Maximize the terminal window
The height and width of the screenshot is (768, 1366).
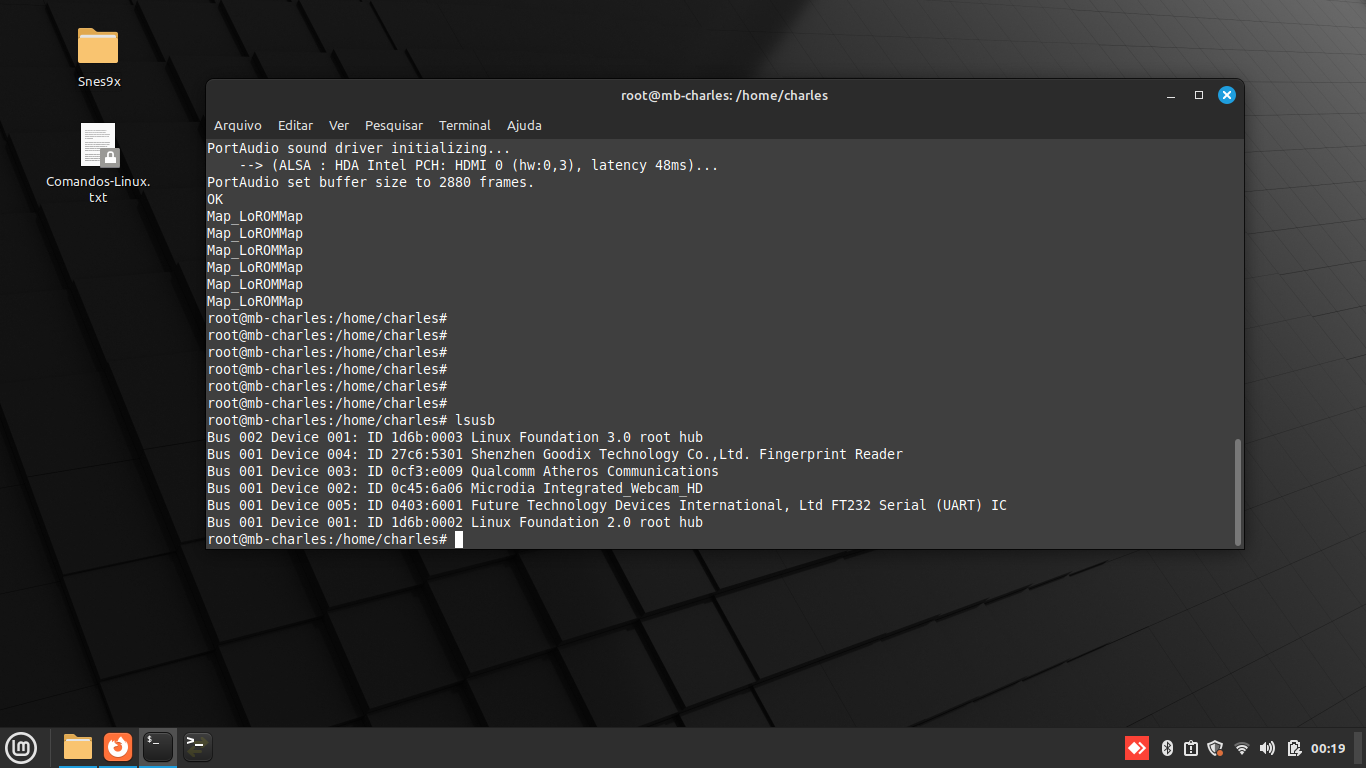click(1199, 96)
